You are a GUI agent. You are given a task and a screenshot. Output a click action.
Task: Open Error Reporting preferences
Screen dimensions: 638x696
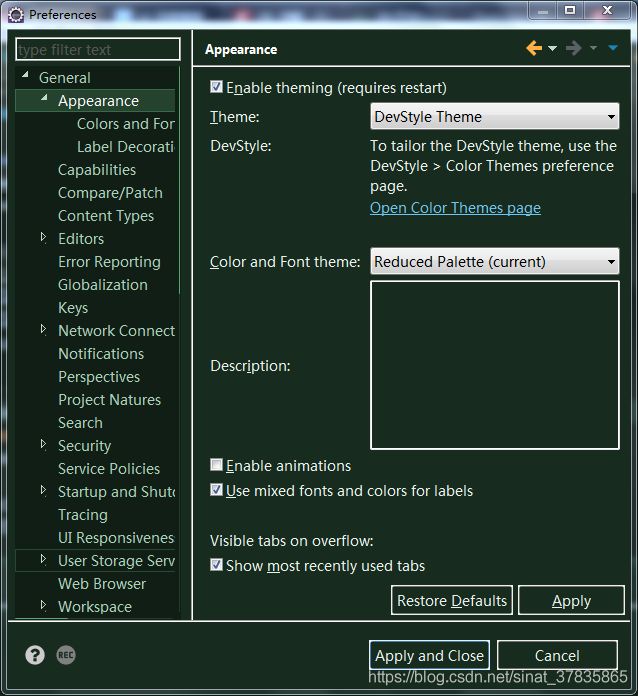pyautogui.click(x=109, y=262)
